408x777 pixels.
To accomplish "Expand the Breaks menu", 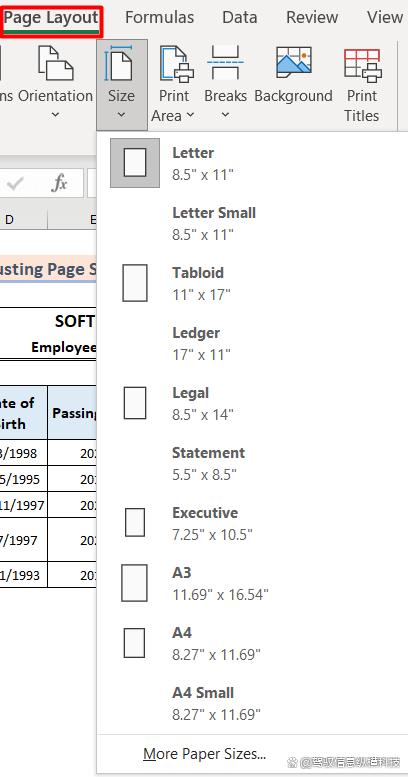I will coord(225,82).
